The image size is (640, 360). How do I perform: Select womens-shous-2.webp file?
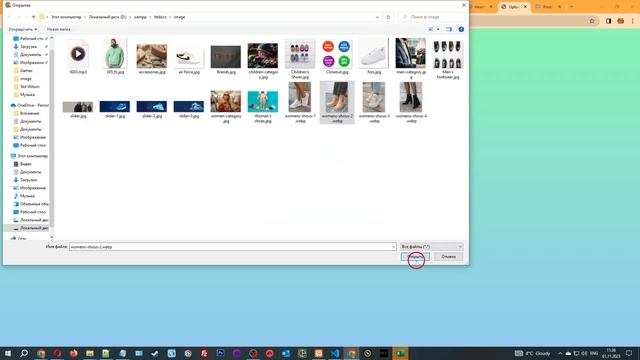pos(337,102)
